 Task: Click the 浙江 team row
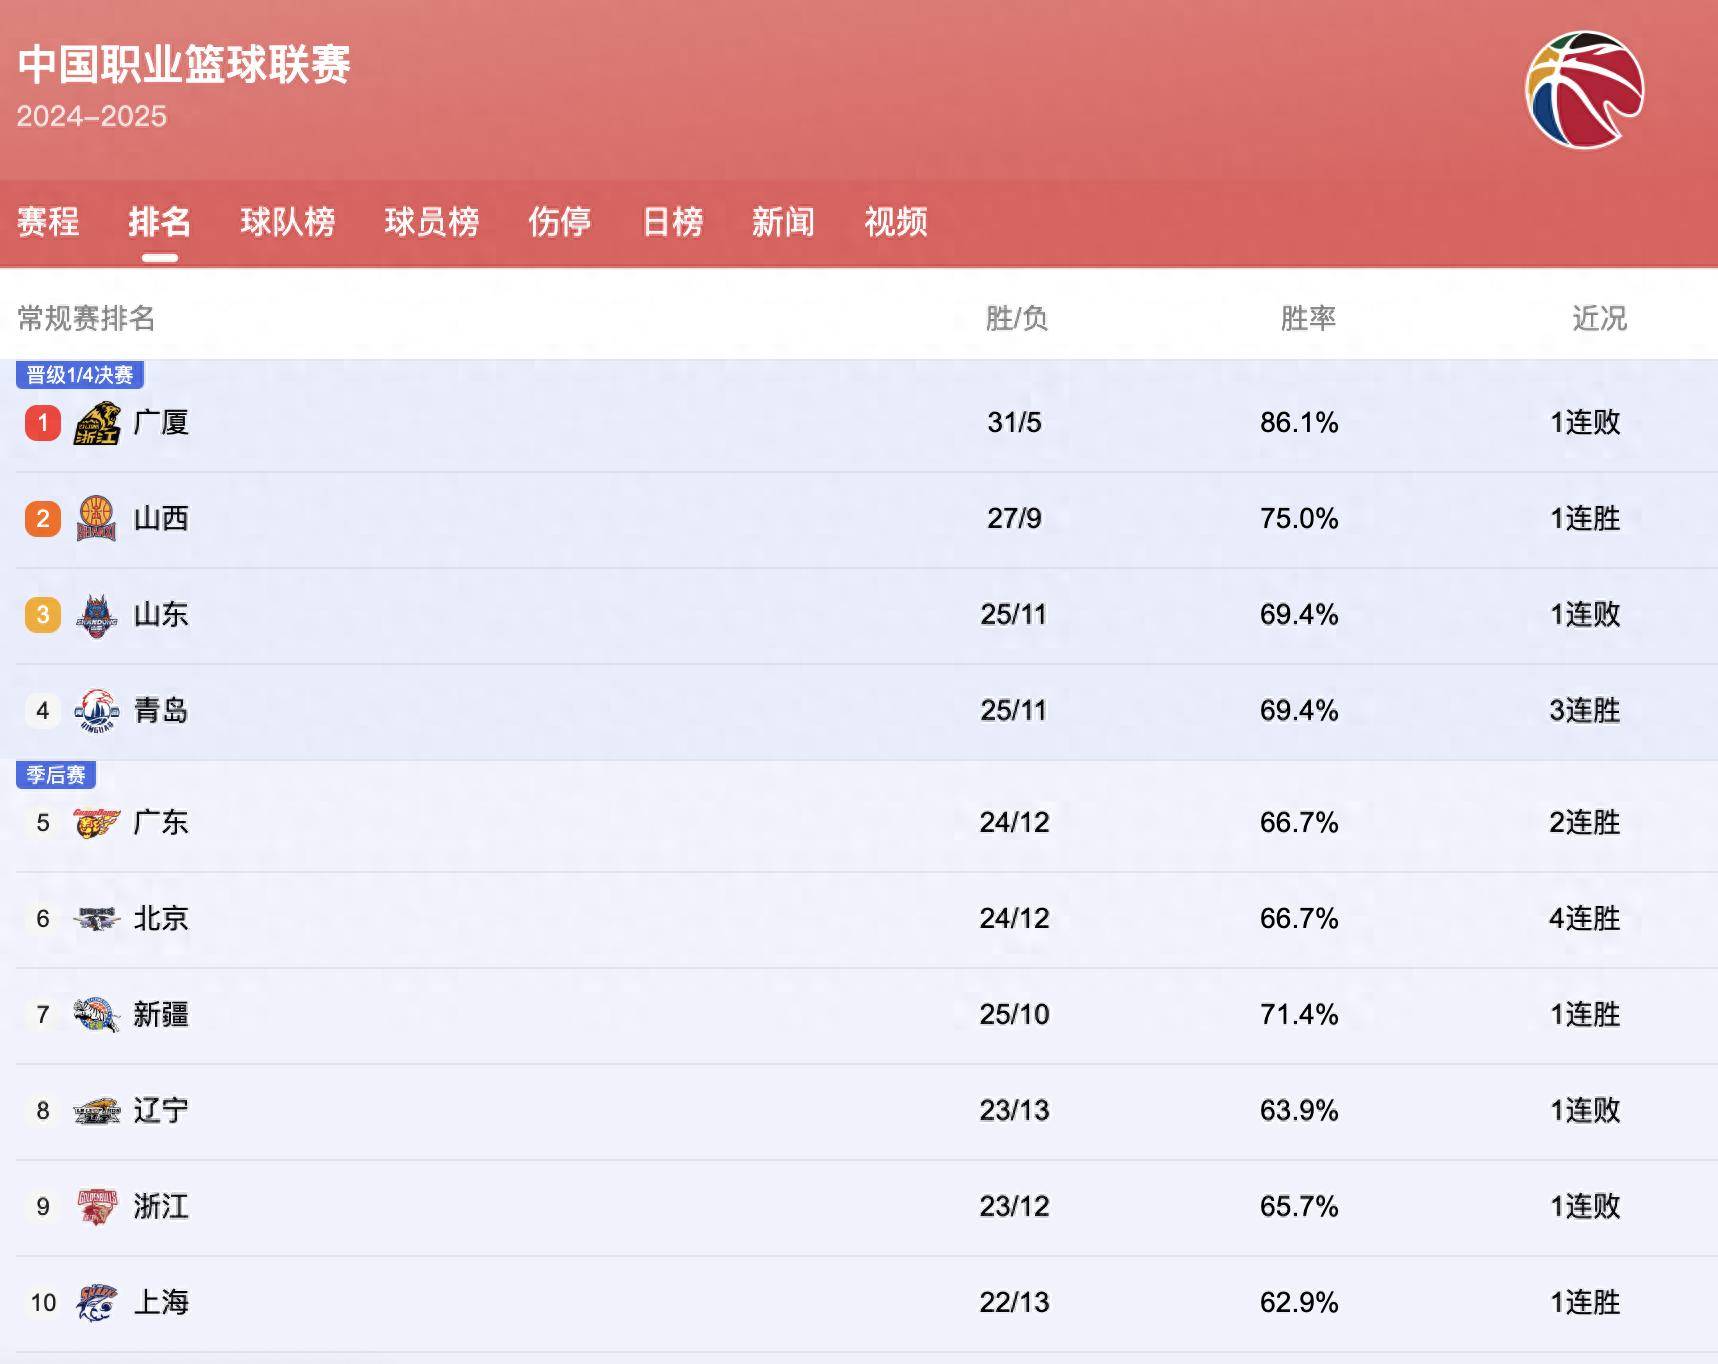click(160, 1206)
